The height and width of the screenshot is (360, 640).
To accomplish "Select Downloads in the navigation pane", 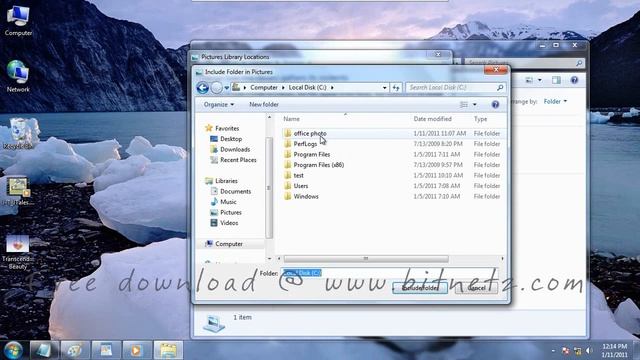I will click(x=235, y=149).
